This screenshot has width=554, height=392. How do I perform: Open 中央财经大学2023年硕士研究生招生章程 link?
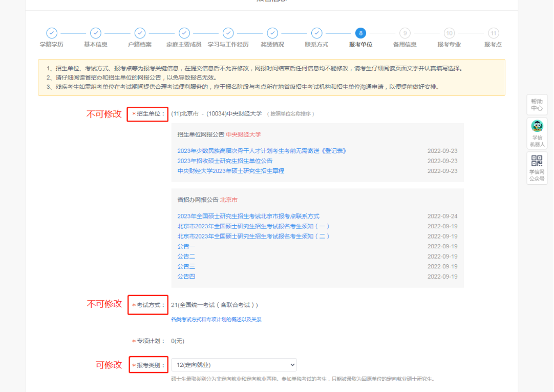tap(231, 171)
